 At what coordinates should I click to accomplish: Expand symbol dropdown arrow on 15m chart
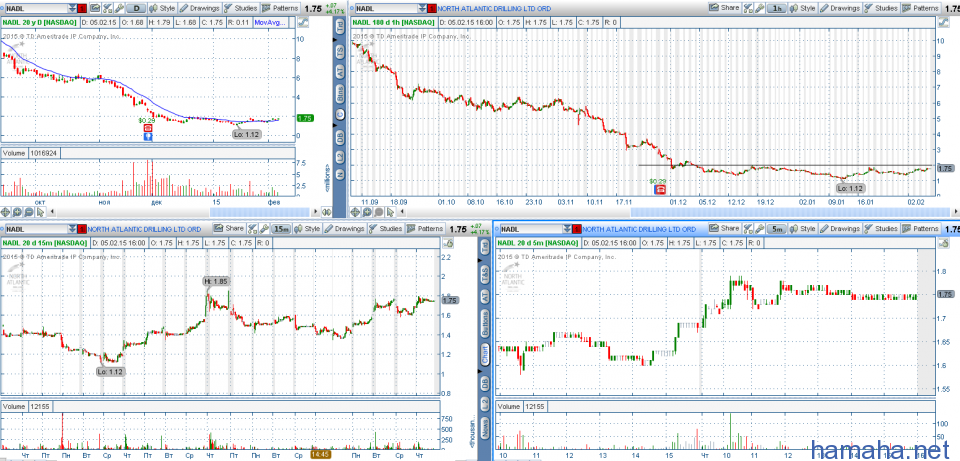72,229
